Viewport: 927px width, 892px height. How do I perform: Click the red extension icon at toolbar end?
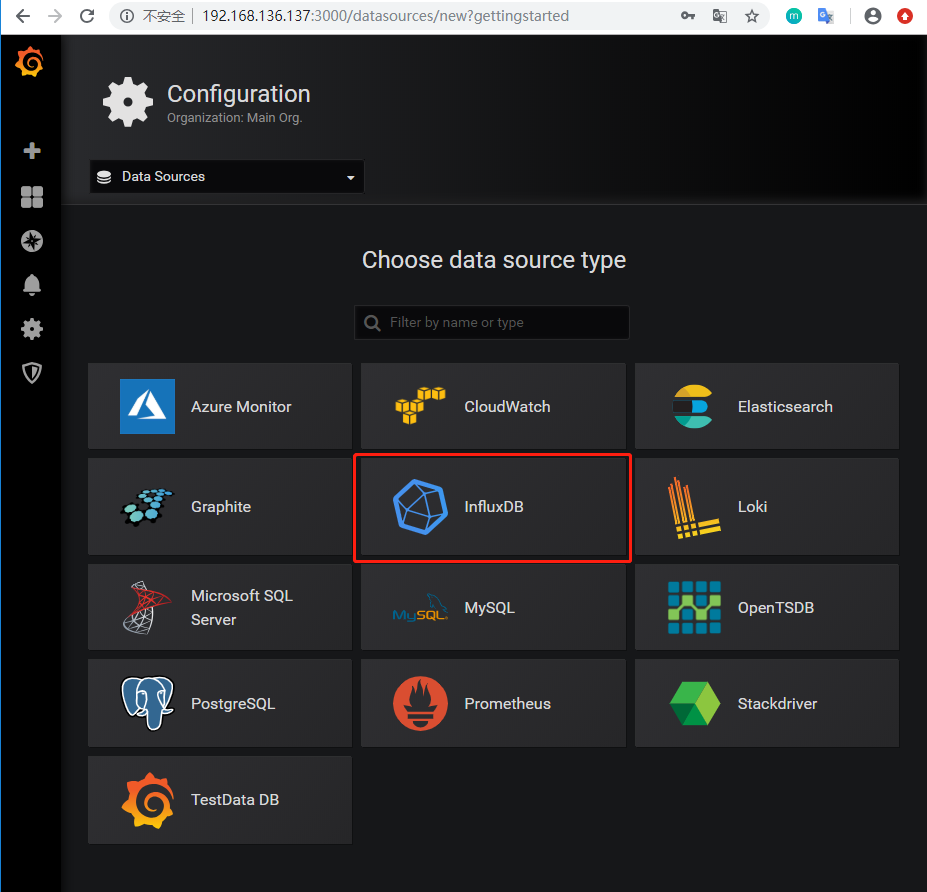tap(905, 16)
